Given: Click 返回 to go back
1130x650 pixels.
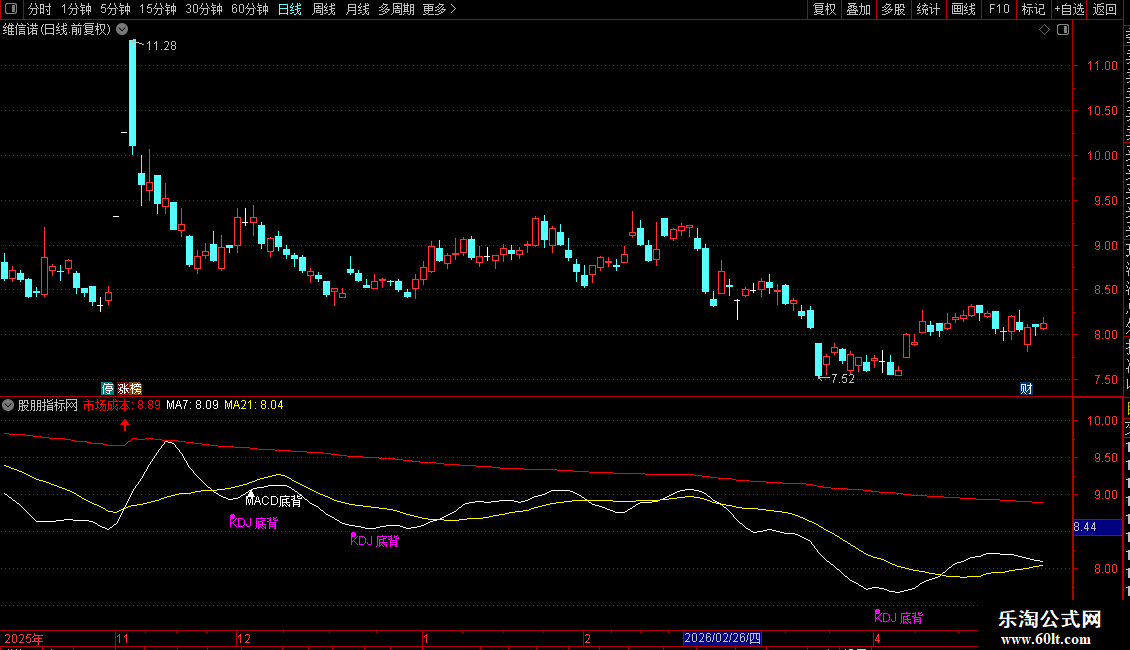Looking at the screenshot, I should [1105, 9].
